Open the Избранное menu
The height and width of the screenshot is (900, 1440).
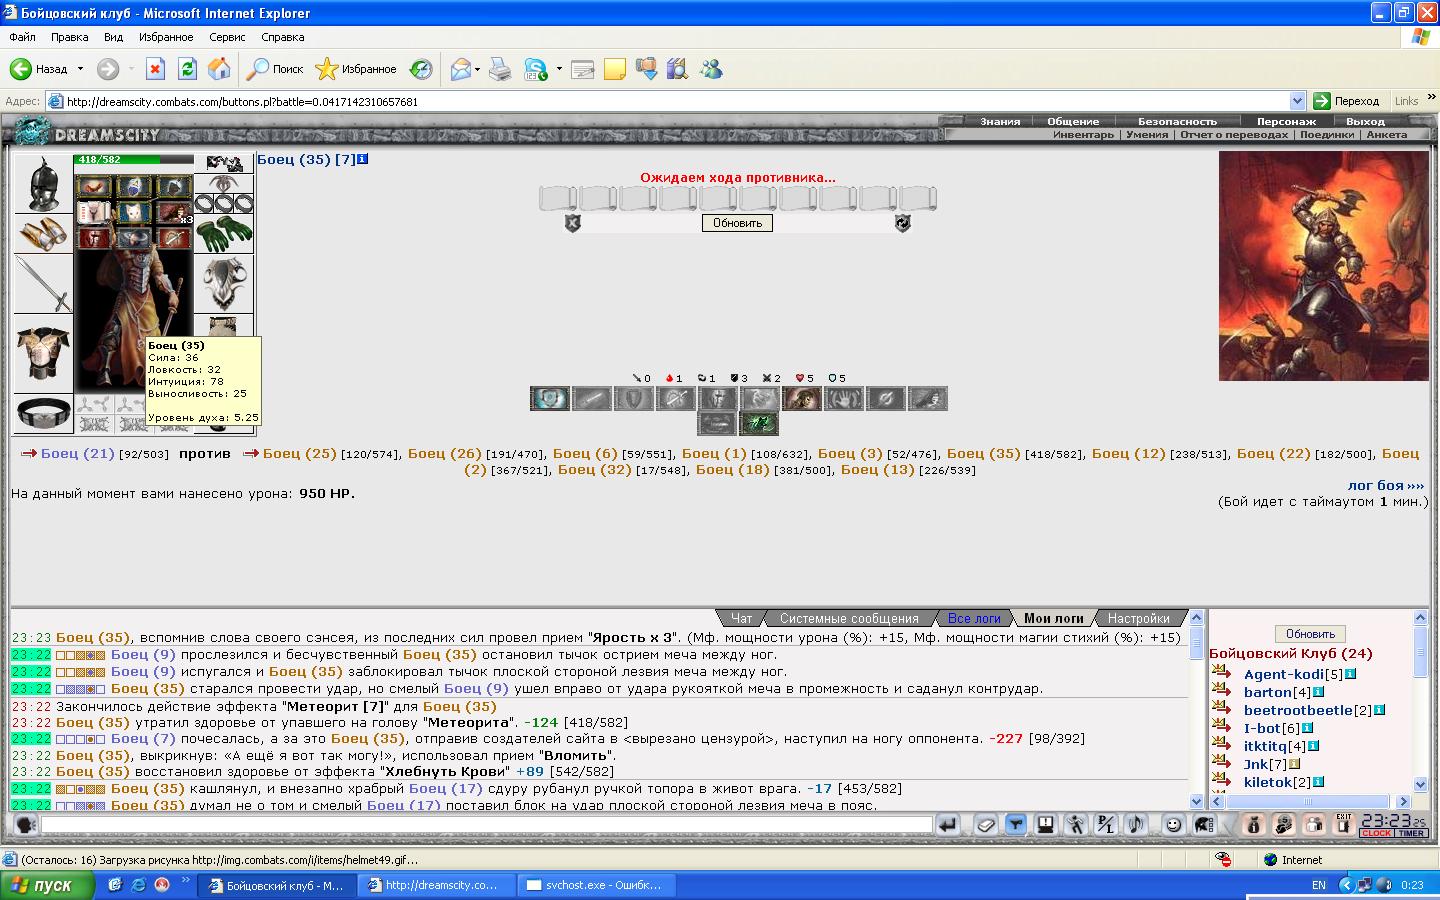pos(166,37)
